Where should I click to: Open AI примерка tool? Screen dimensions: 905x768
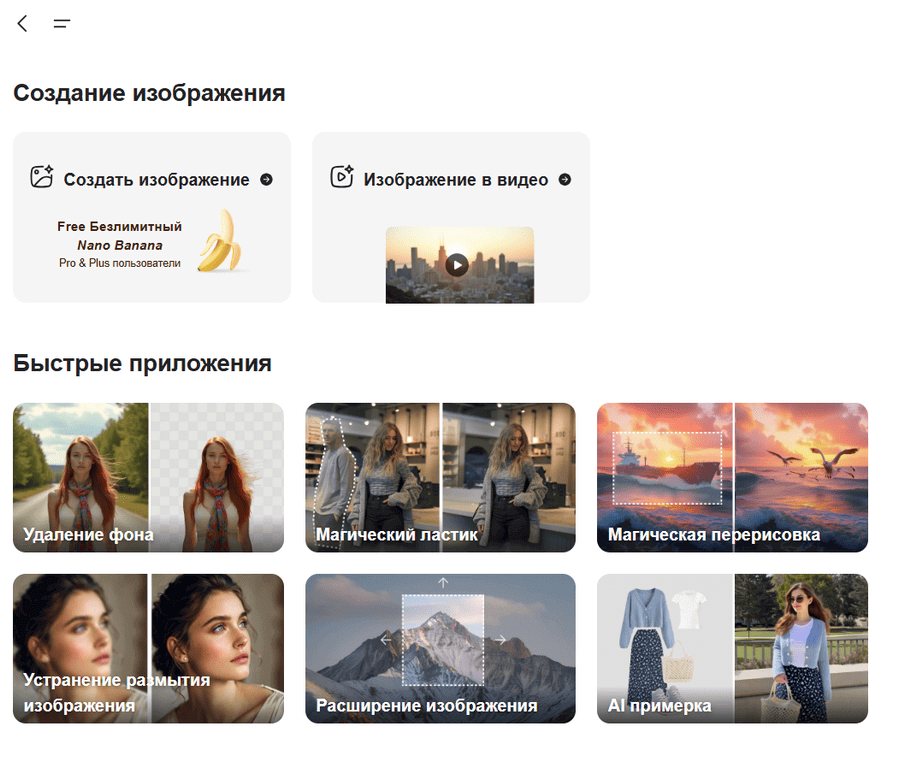(732, 648)
